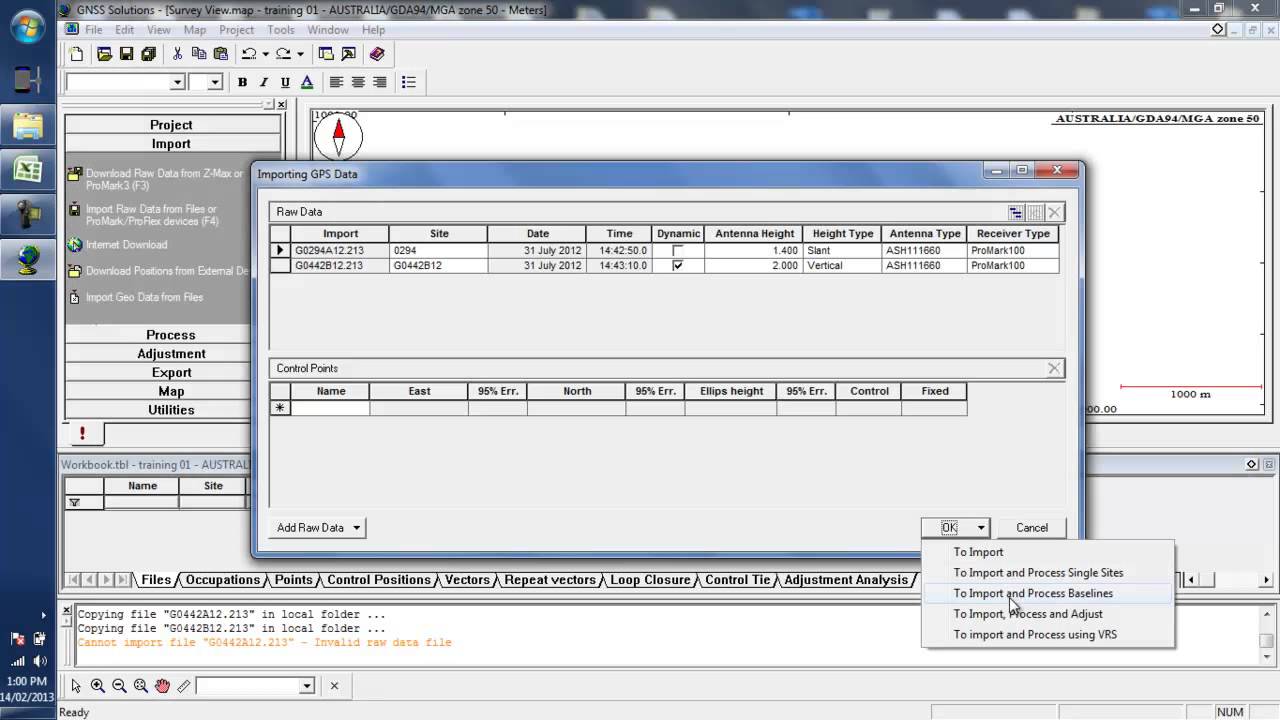Click the OK button
This screenshot has height=720, width=1280.
point(949,528)
